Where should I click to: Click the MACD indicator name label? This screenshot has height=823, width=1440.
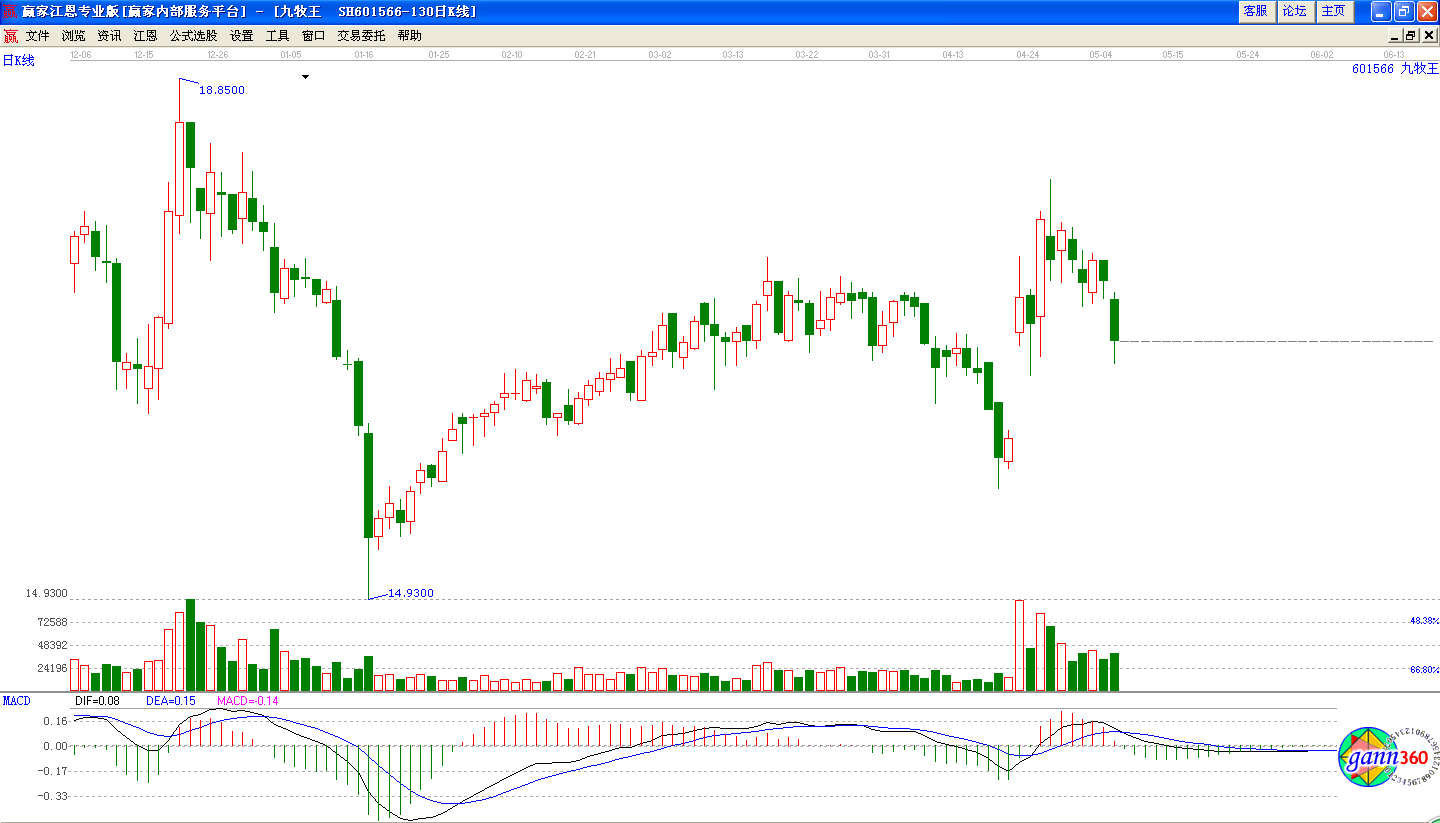pos(17,701)
